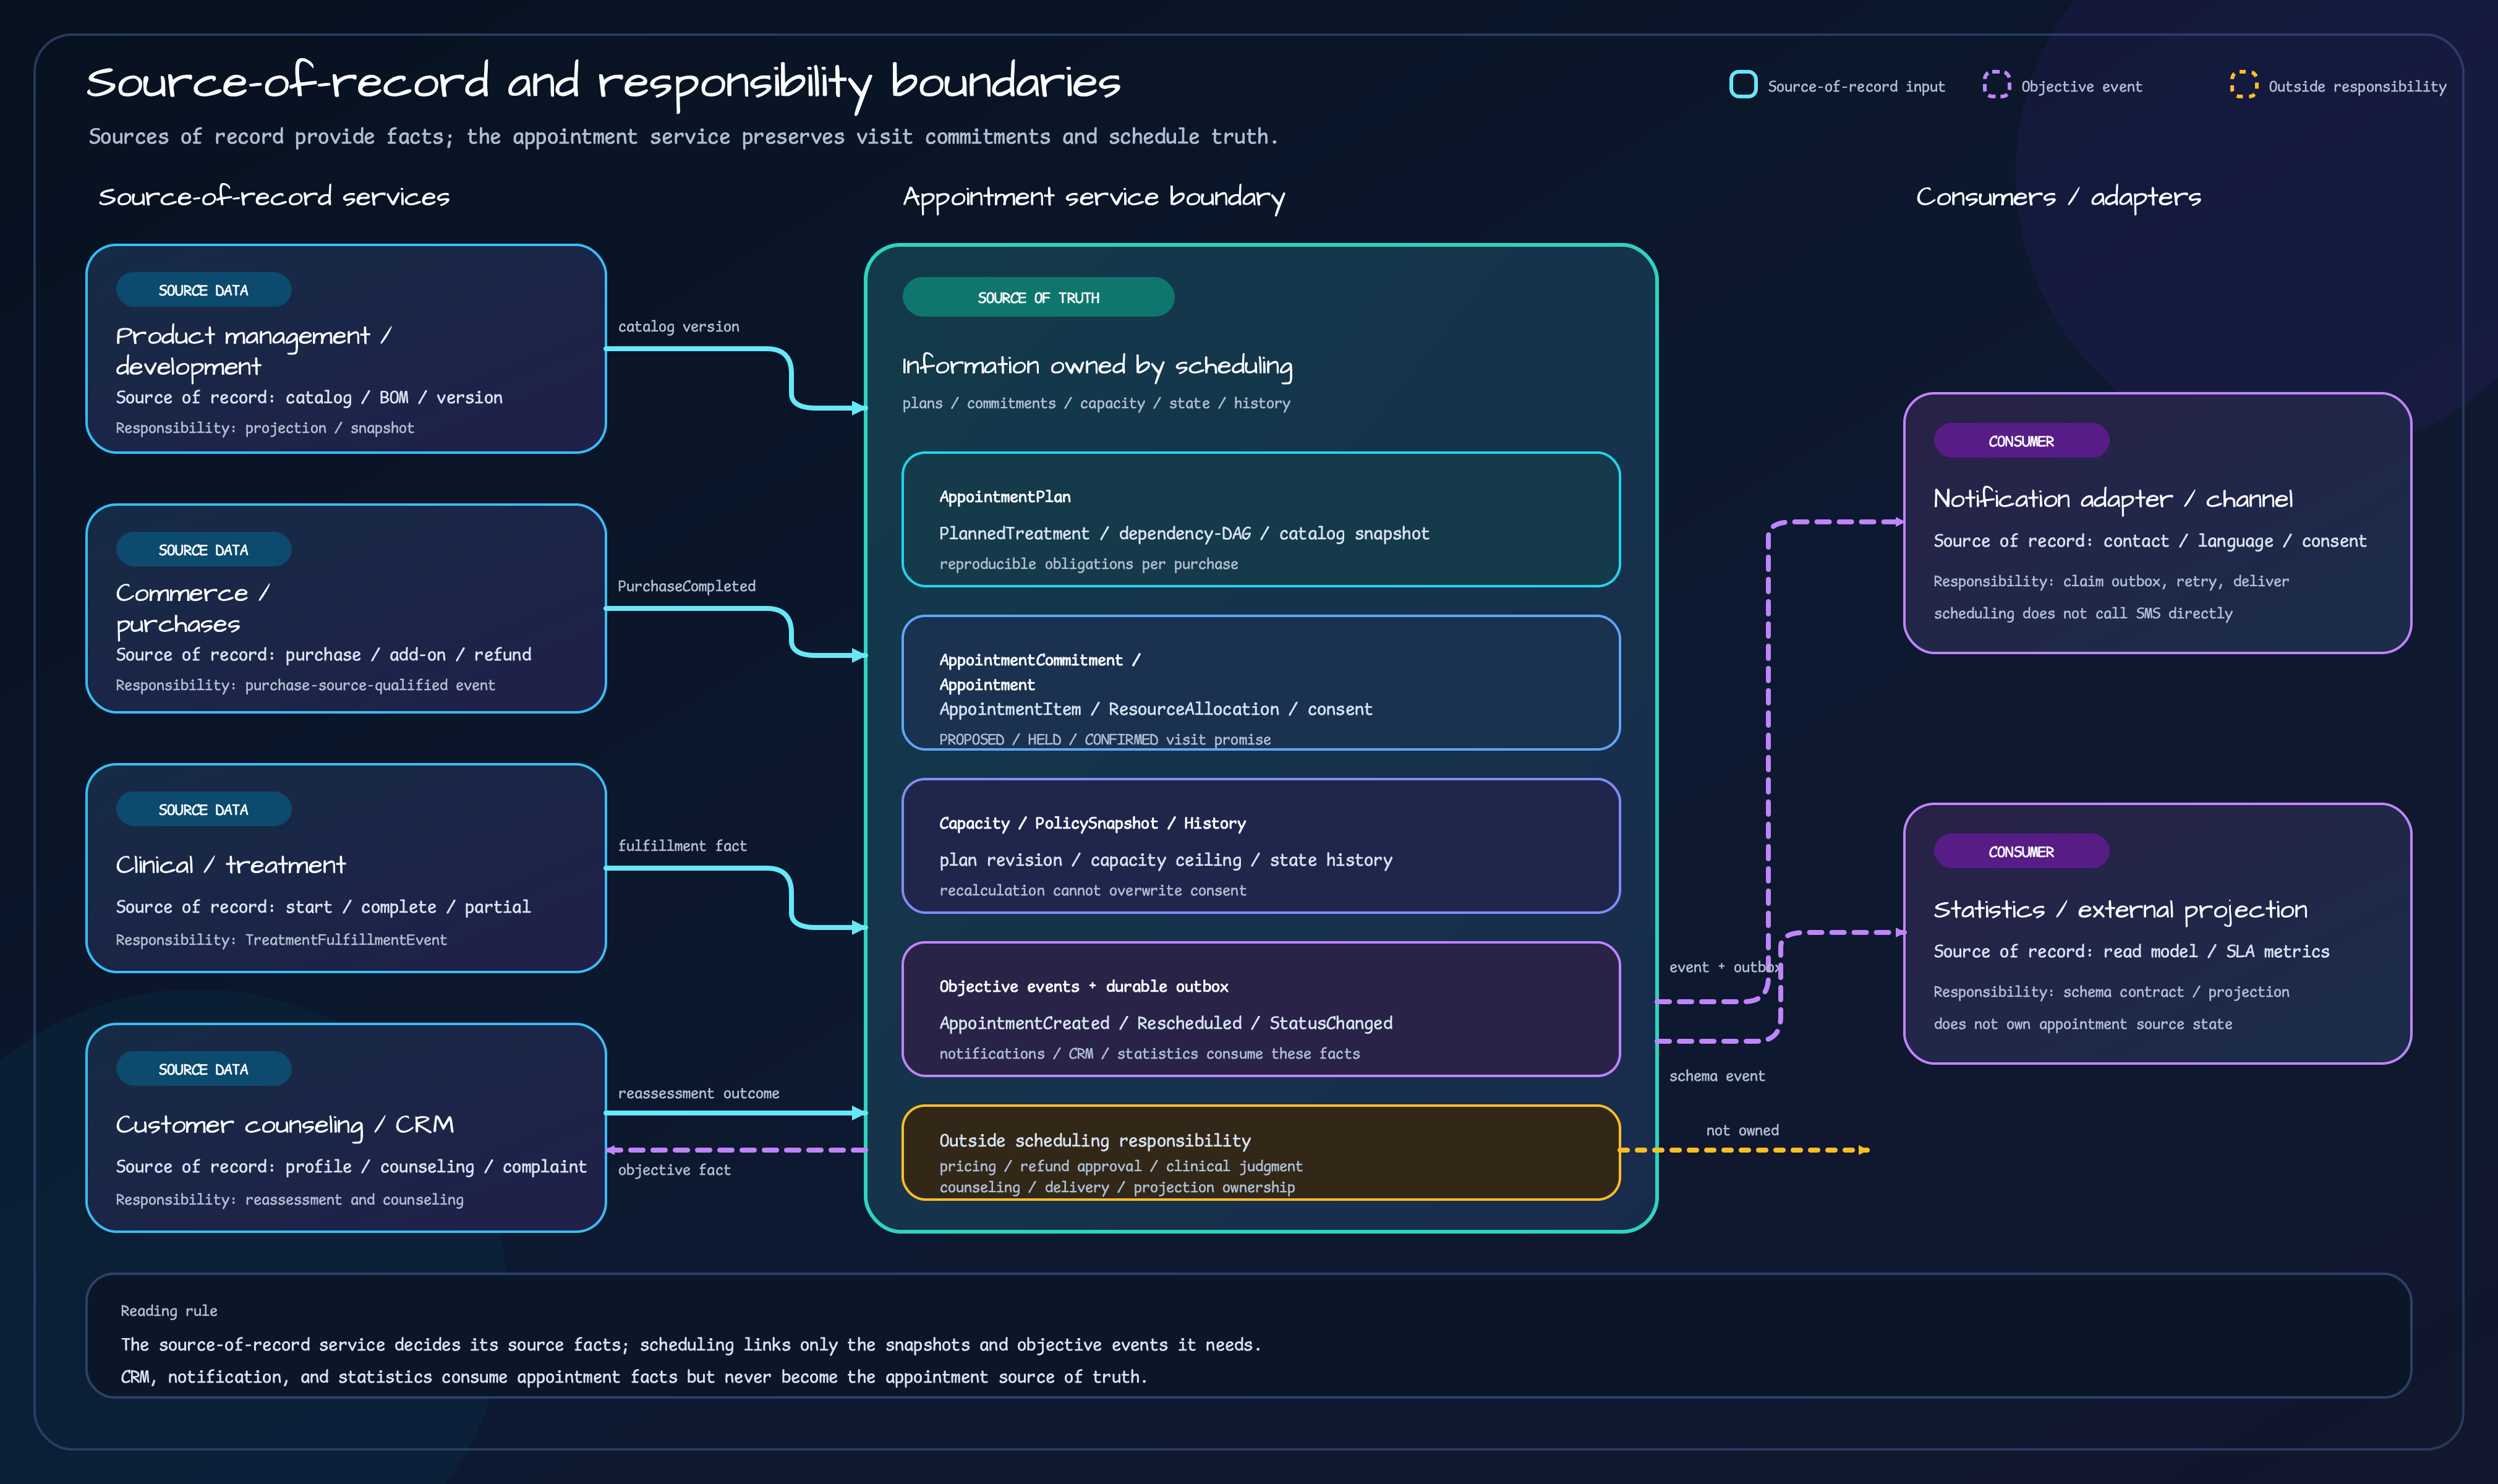The image size is (2498, 1484).
Task: Select 'counseling / delivery / projection ownership' text
Action: (1117, 1187)
